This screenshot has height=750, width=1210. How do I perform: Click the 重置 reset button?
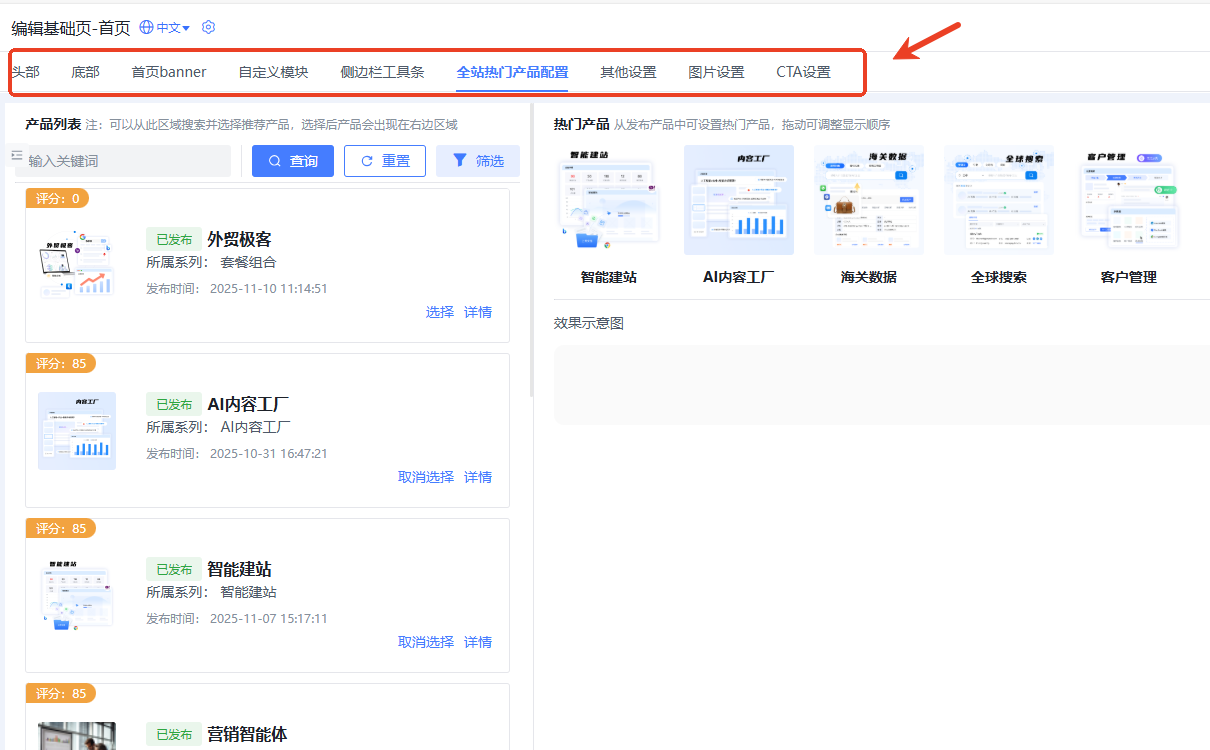click(385, 161)
